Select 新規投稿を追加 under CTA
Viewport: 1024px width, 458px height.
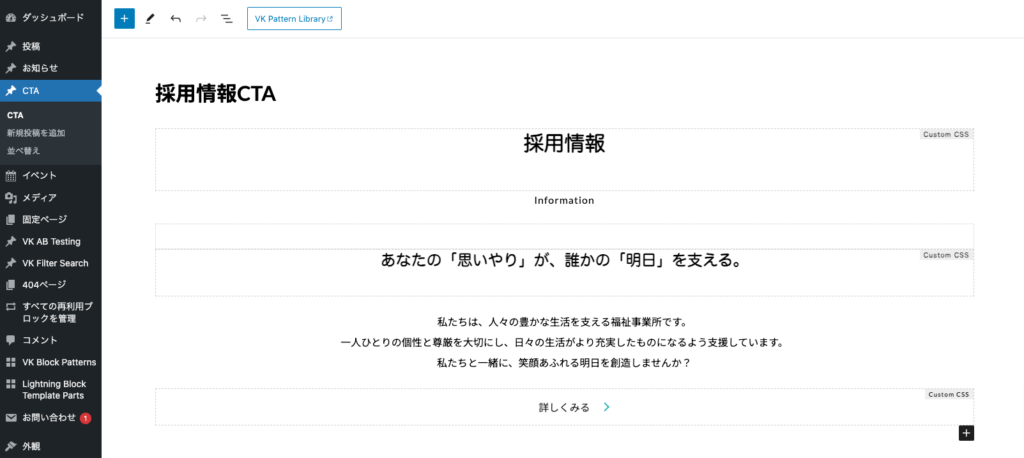click(36, 133)
